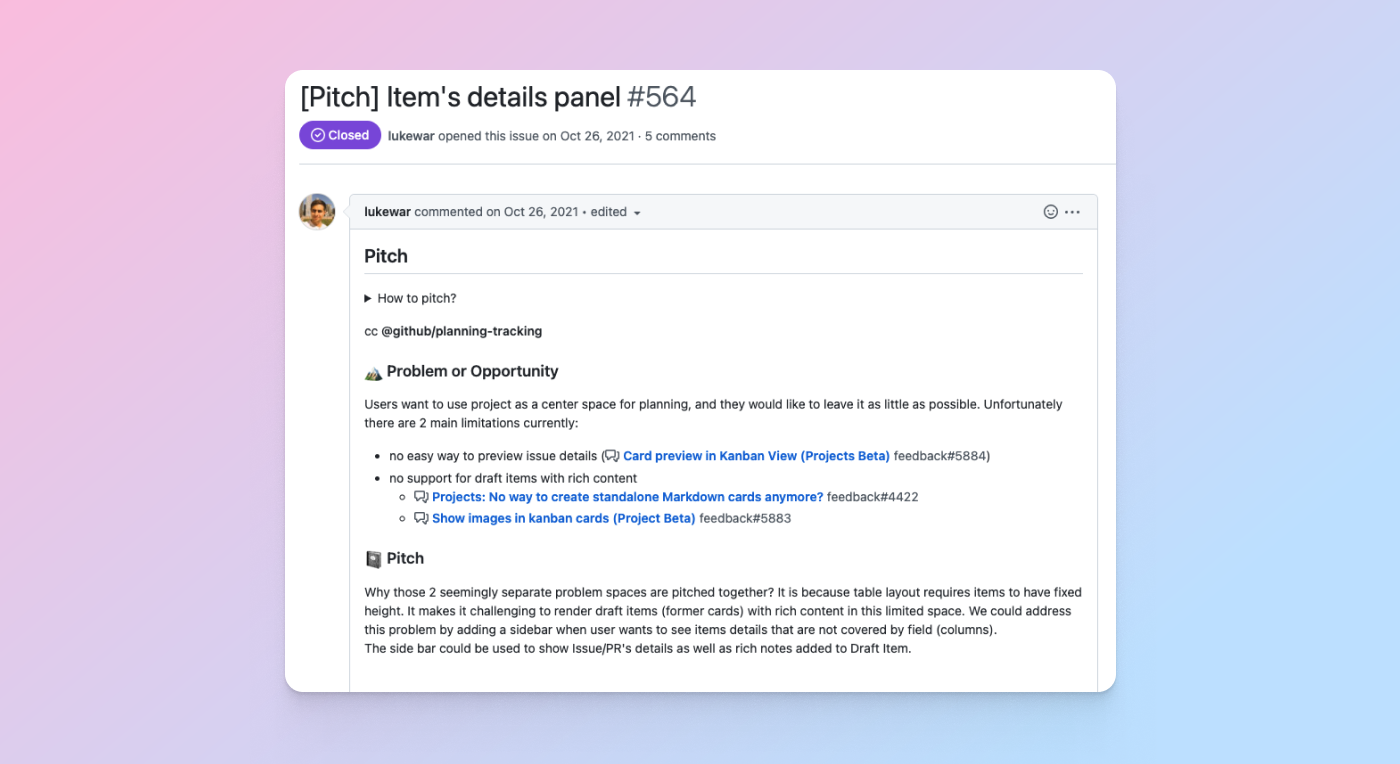Follow "Show images in kanban cards" link
This screenshot has width=1400, height=764.
(x=563, y=519)
